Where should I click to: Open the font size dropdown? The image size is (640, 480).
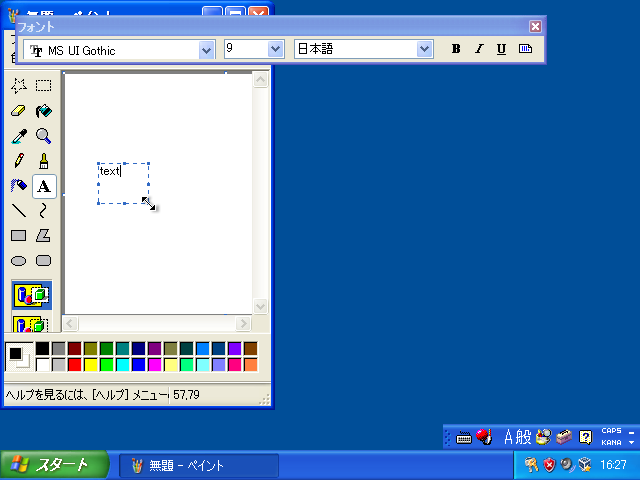coord(275,49)
